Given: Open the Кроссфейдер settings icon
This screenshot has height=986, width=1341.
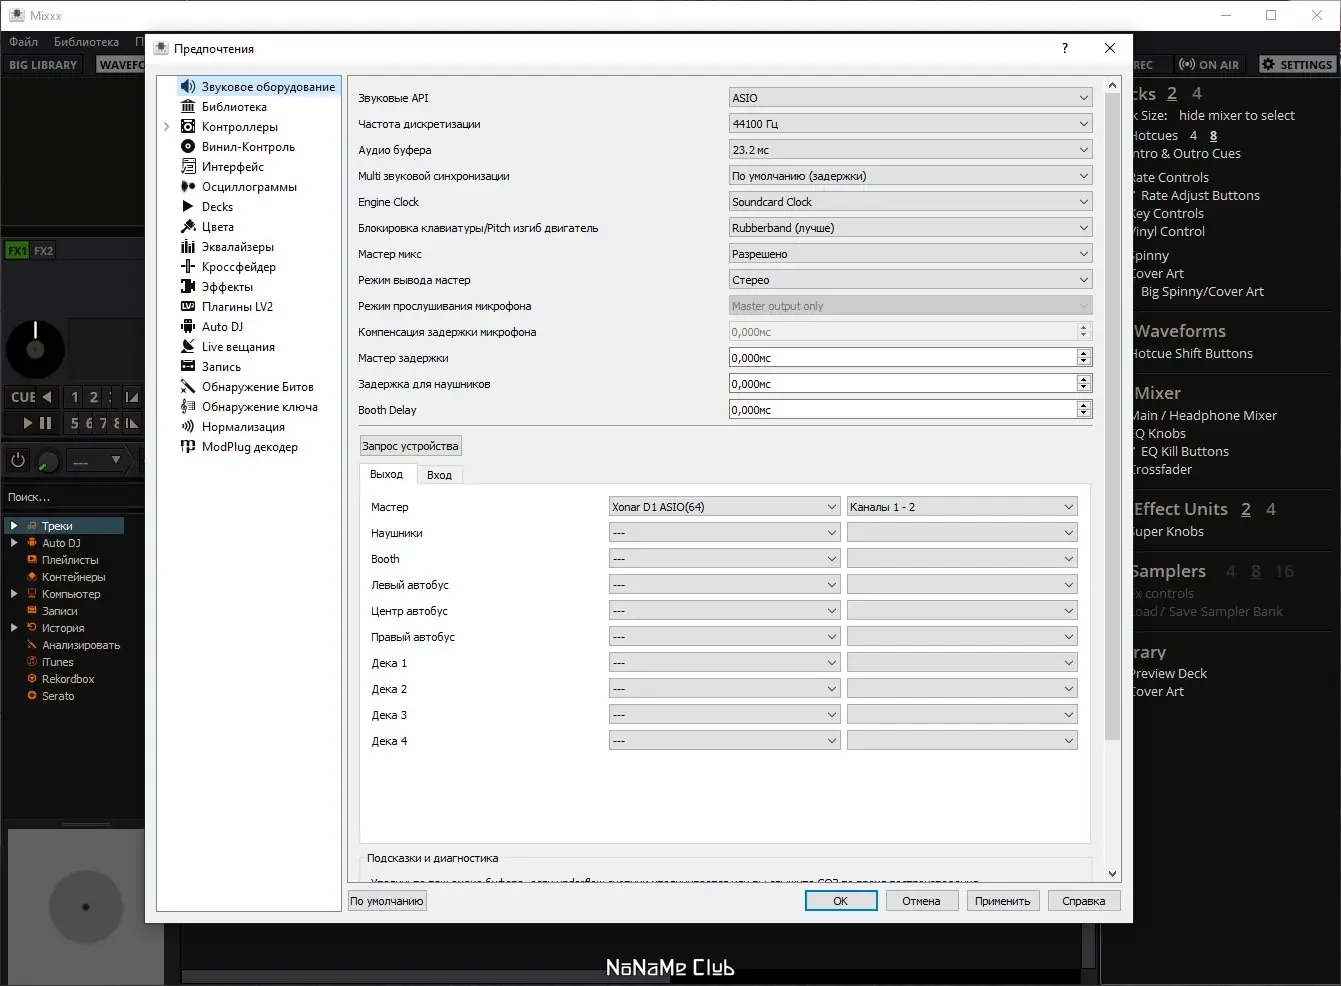Looking at the screenshot, I should click(187, 267).
